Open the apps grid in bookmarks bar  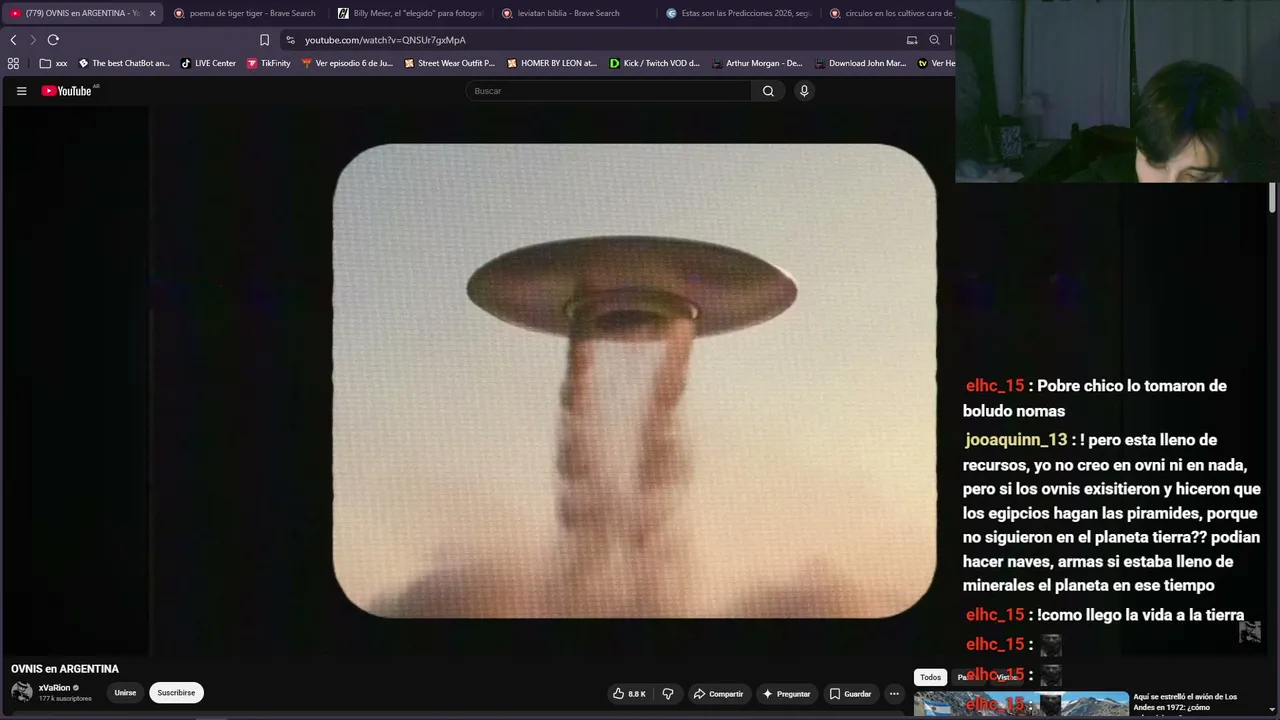click(13, 63)
